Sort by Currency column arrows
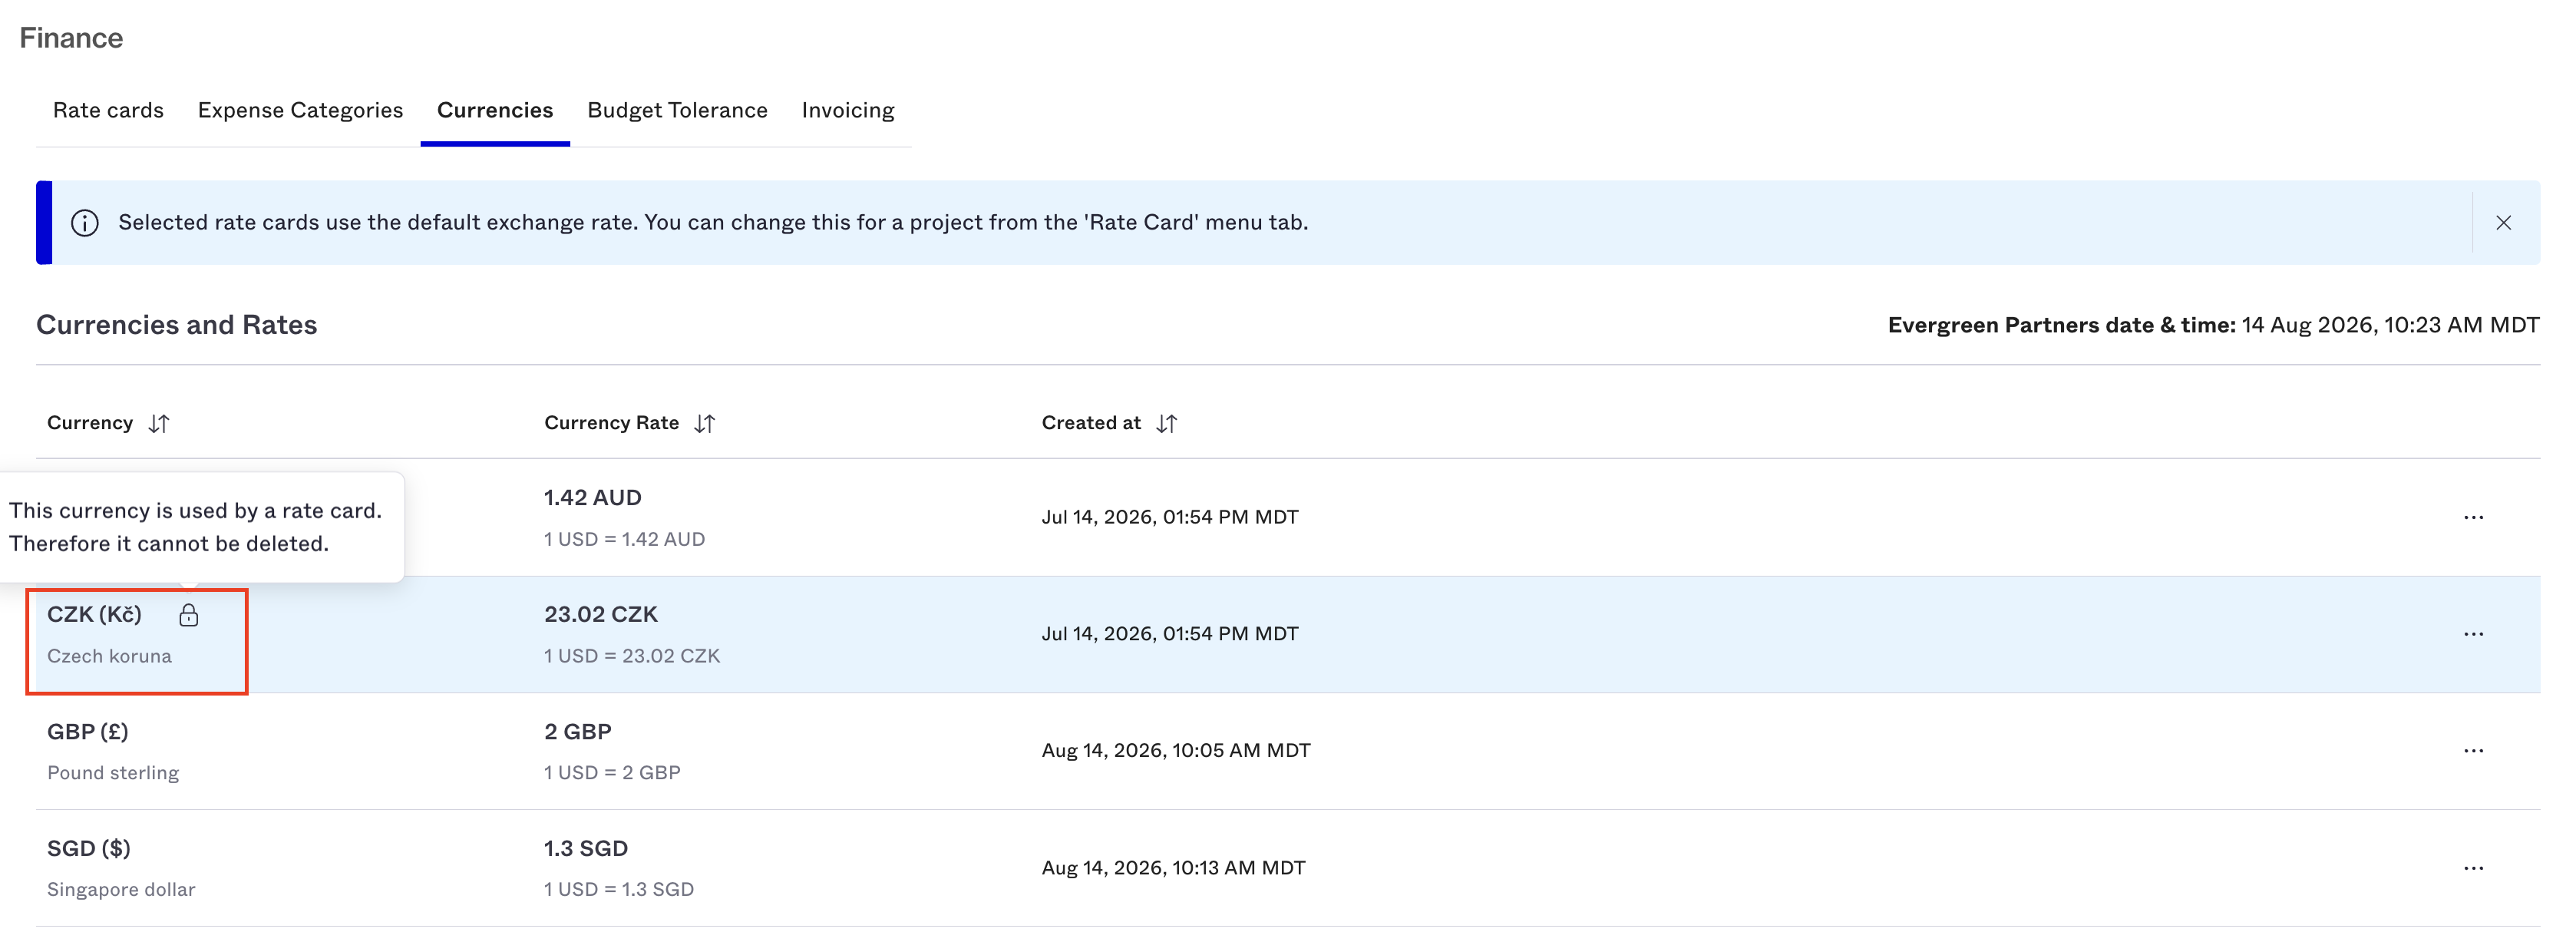 click(x=158, y=423)
